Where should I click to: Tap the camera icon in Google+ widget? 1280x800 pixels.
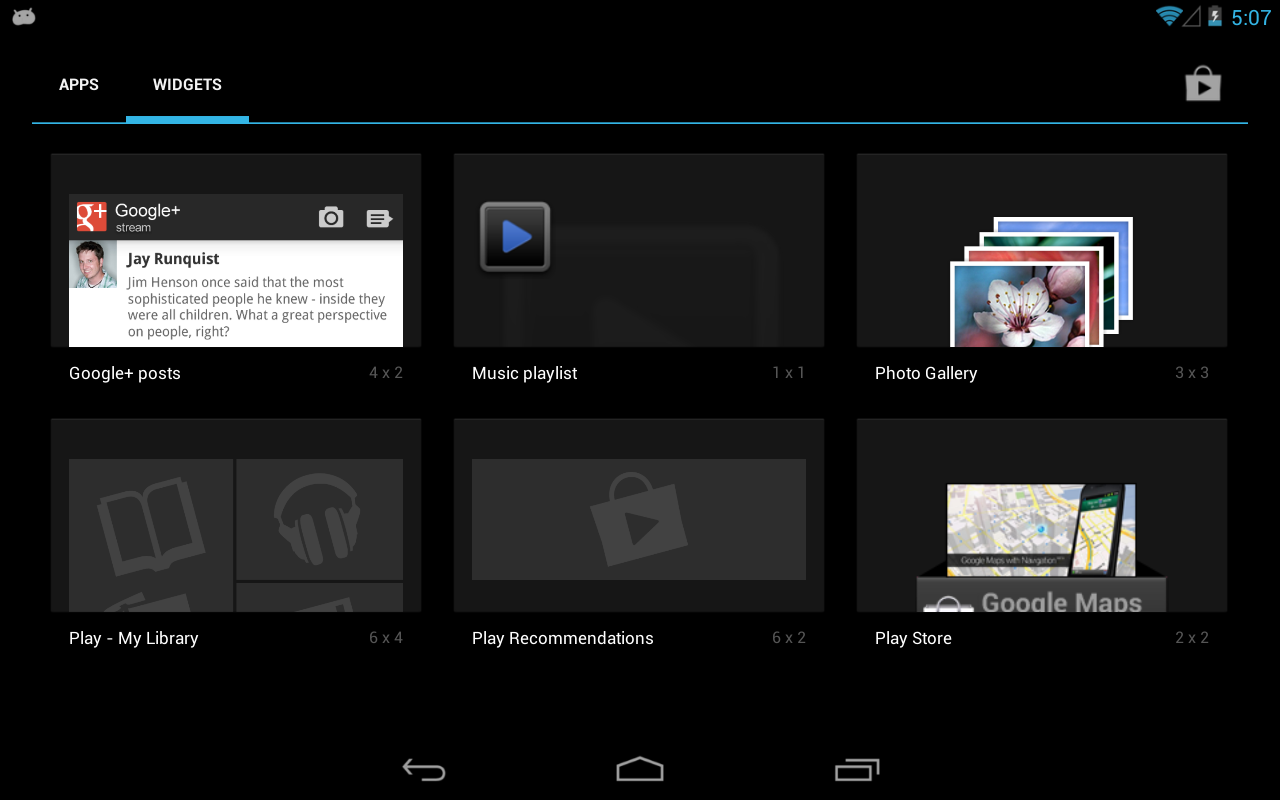coord(331,217)
